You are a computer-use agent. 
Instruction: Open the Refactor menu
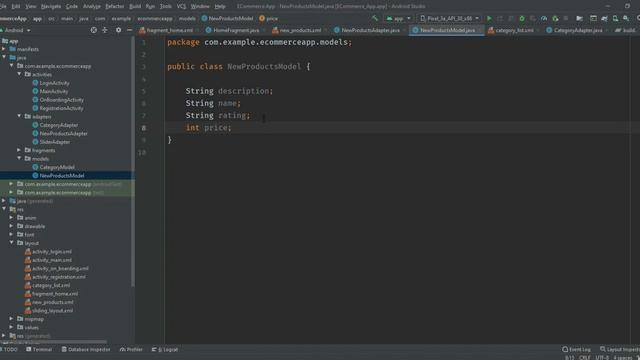pos(115,6)
